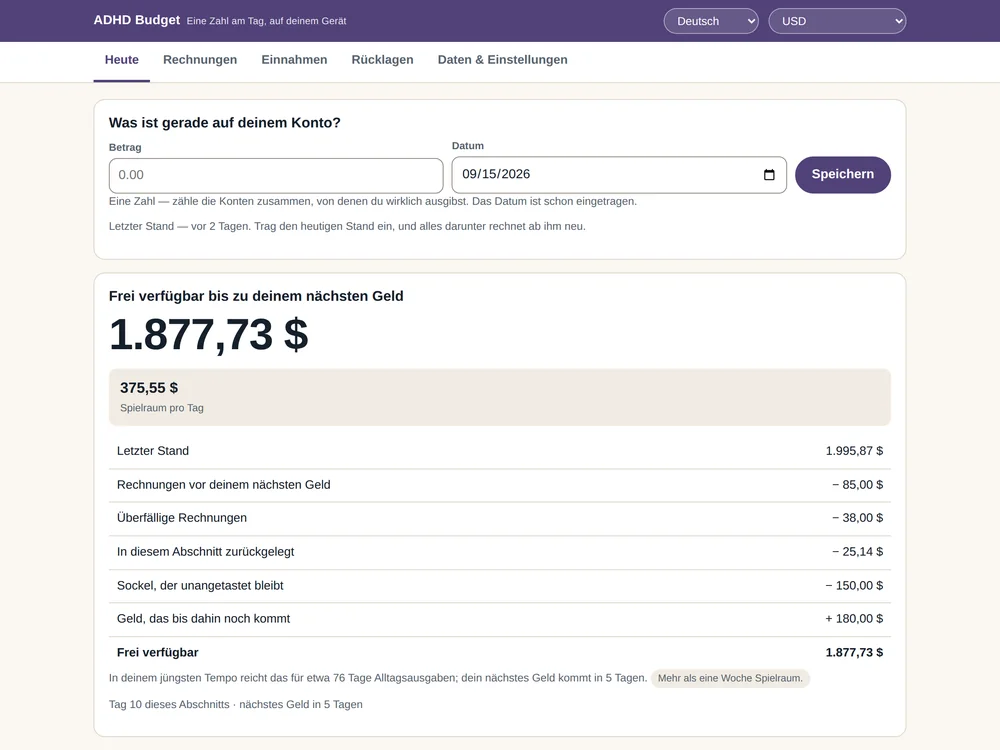Click the + 180,00 $ value

pyautogui.click(x=855, y=619)
